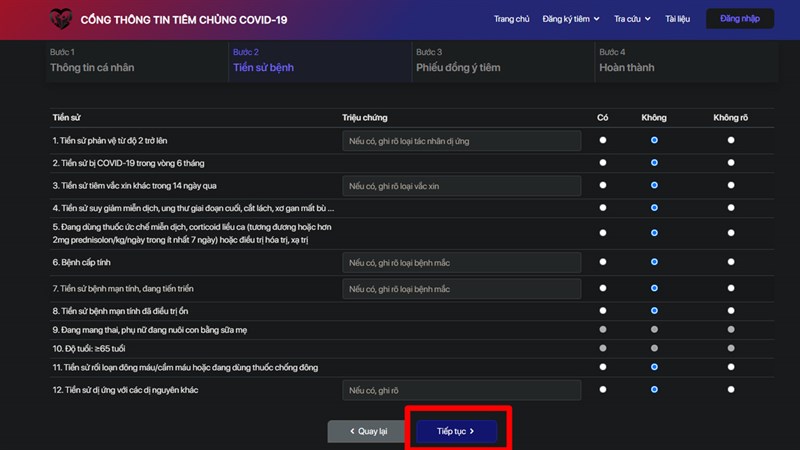Click the Tiền sử column header
The width and height of the screenshot is (800, 450).
(66, 117)
